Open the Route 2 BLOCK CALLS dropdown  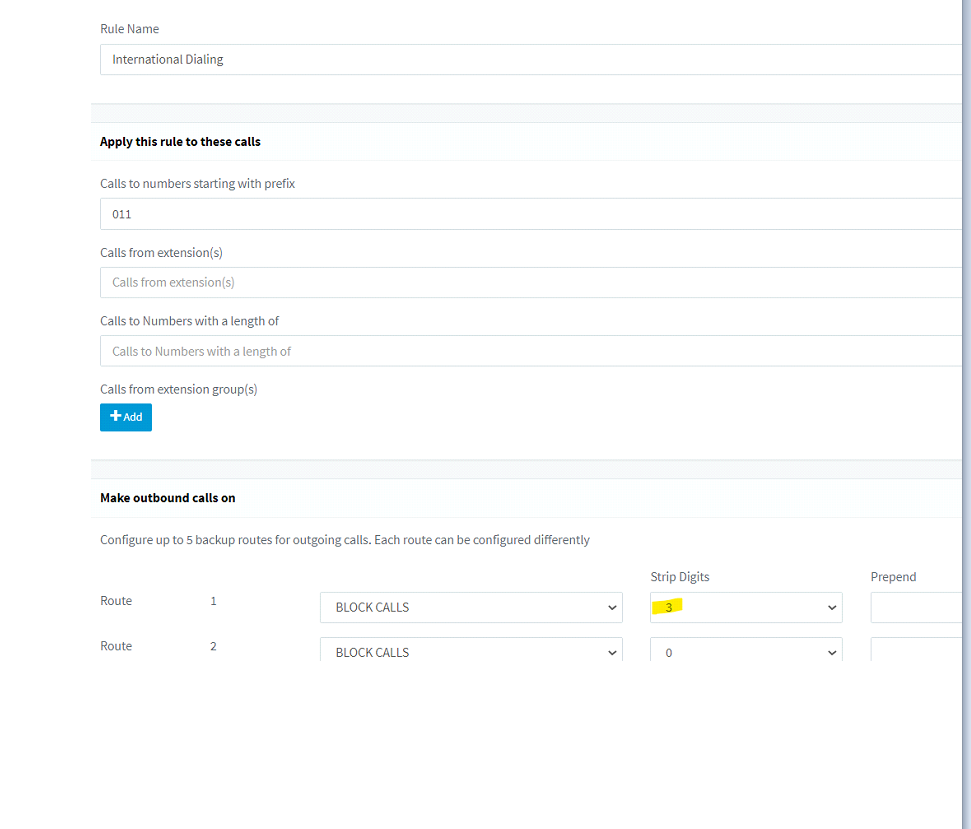(x=470, y=652)
